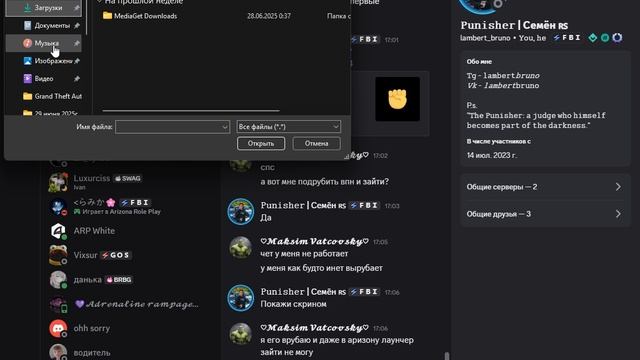Click ohh sorry Discord logo avatar

(58, 329)
